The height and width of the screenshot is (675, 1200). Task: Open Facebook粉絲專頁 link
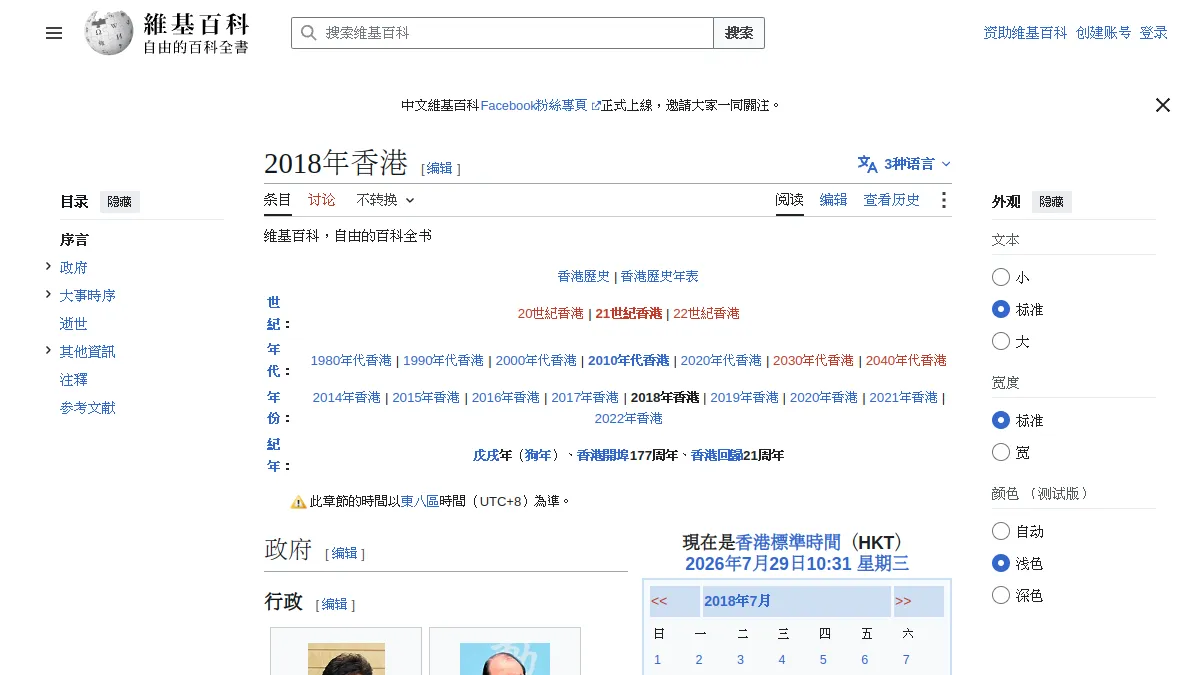click(534, 105)
